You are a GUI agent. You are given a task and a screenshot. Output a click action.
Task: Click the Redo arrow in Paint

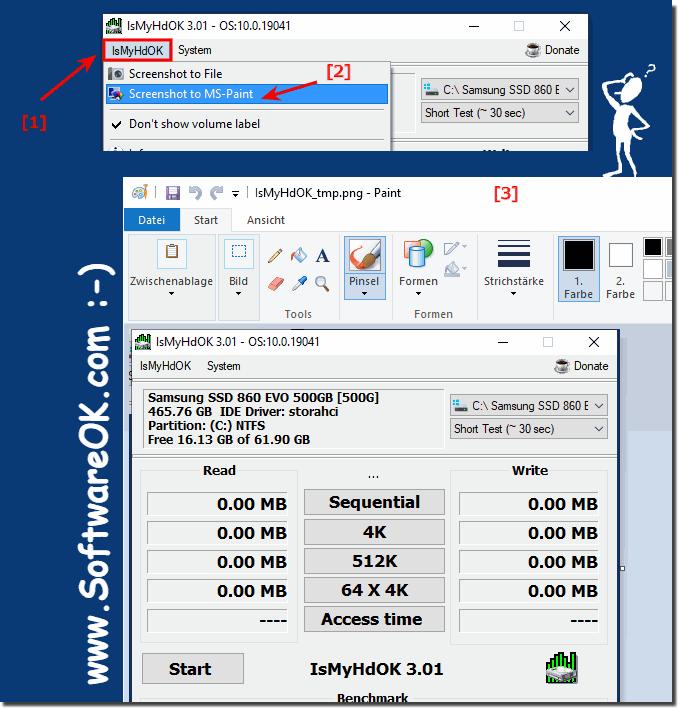[x=217, y=193]
